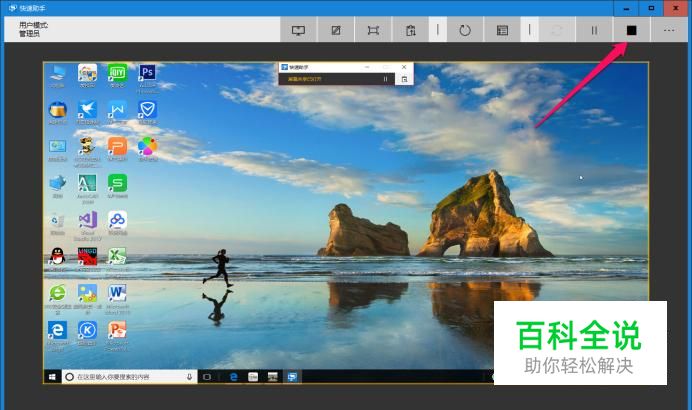Toggle the instruction channel clipboard icon
Image resolution: width=692 pixels, height=410 pixels.
(410, 30)
